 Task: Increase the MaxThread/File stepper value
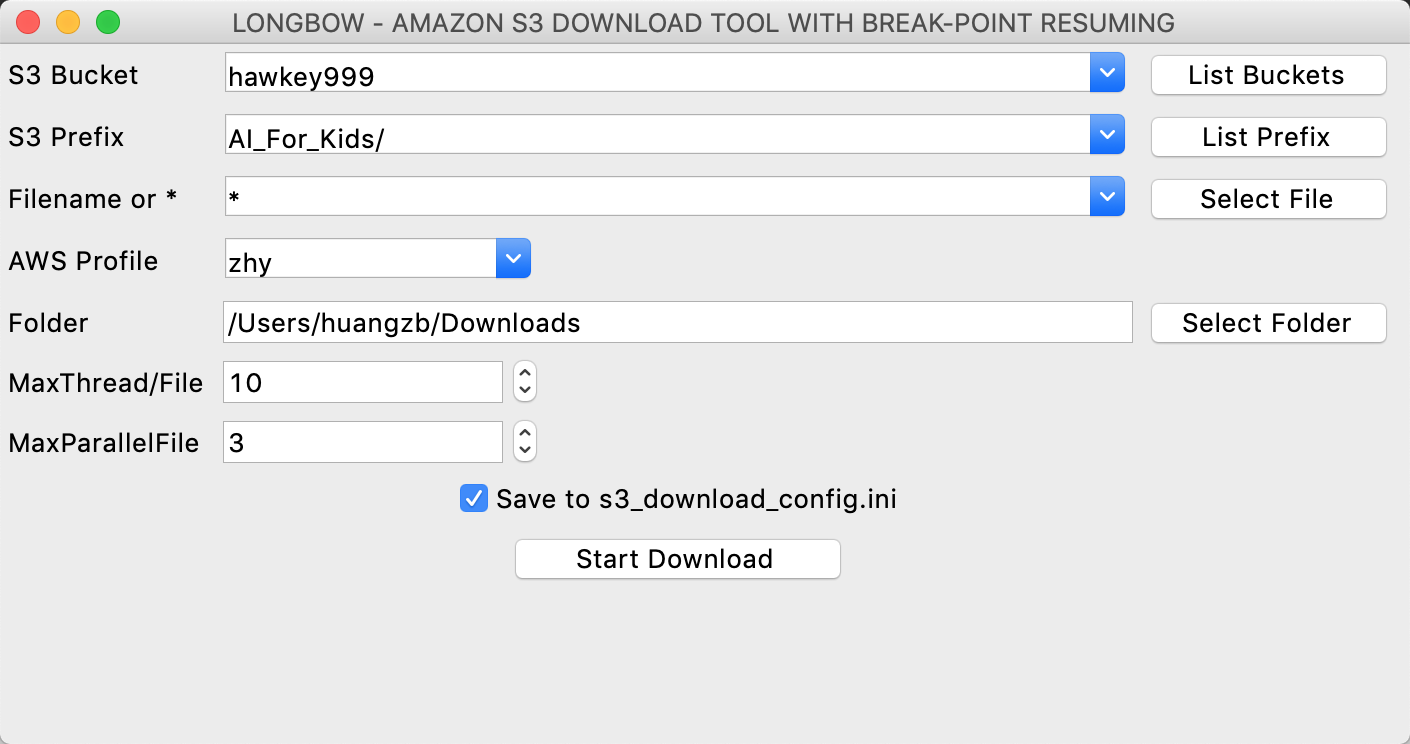coord(525,373)
